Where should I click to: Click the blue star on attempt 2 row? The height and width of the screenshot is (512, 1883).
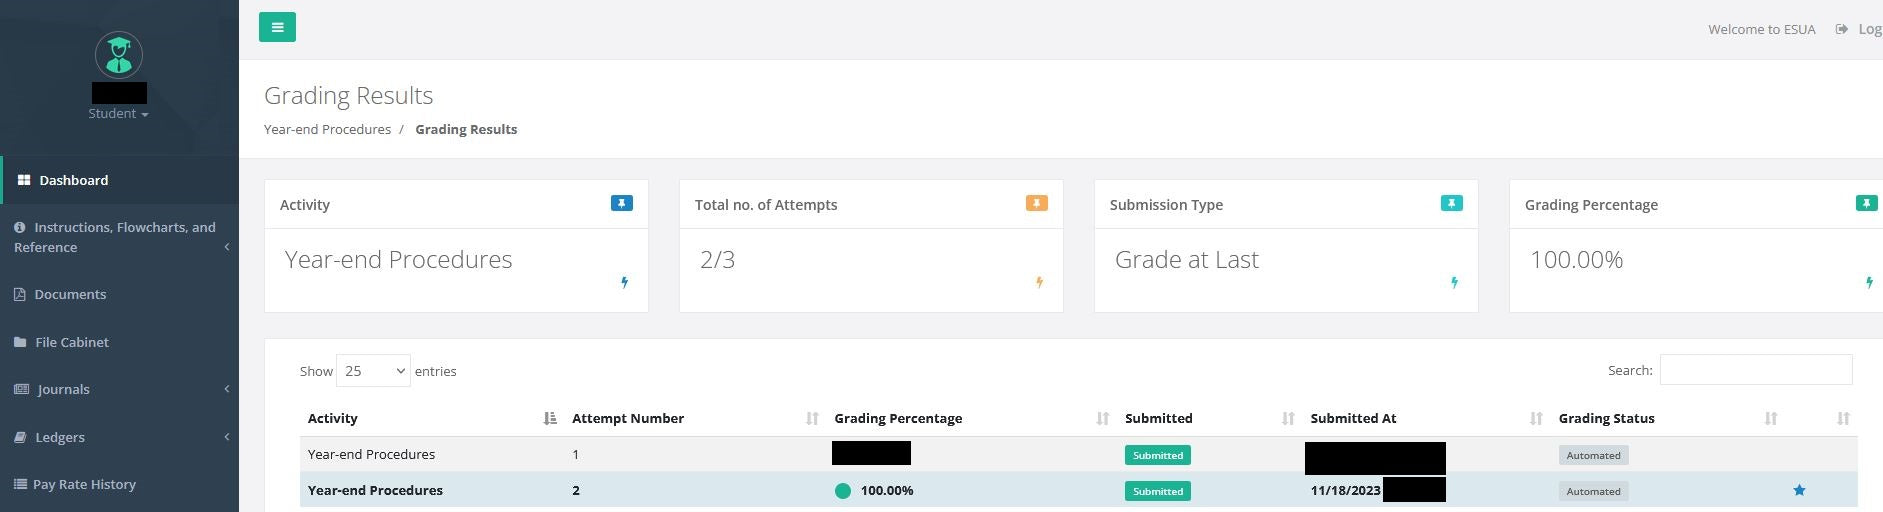[1799, 490]
